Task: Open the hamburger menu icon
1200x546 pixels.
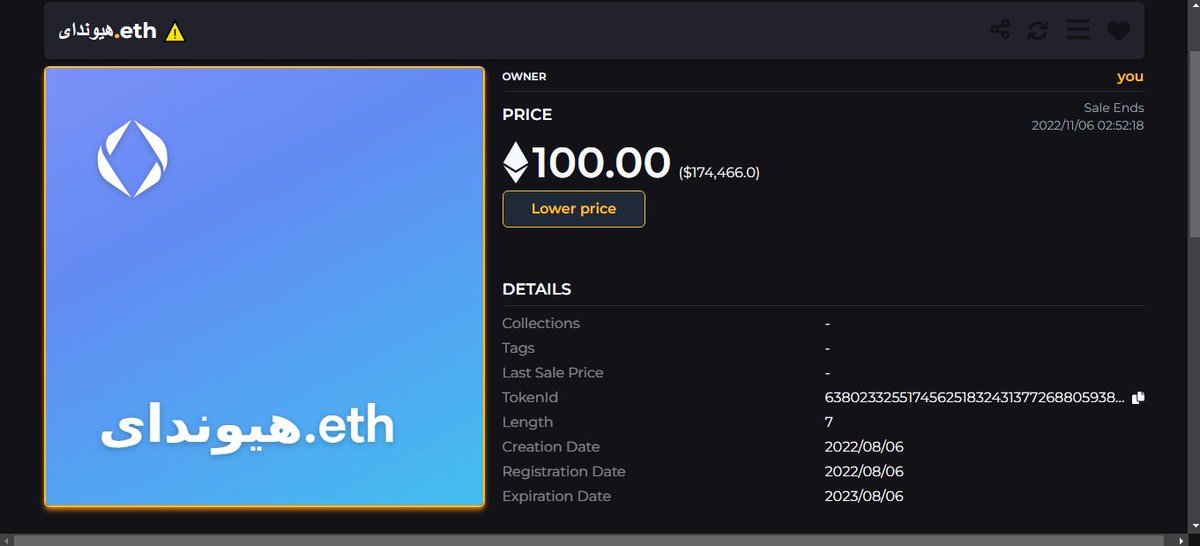Action: (1077, 30)
